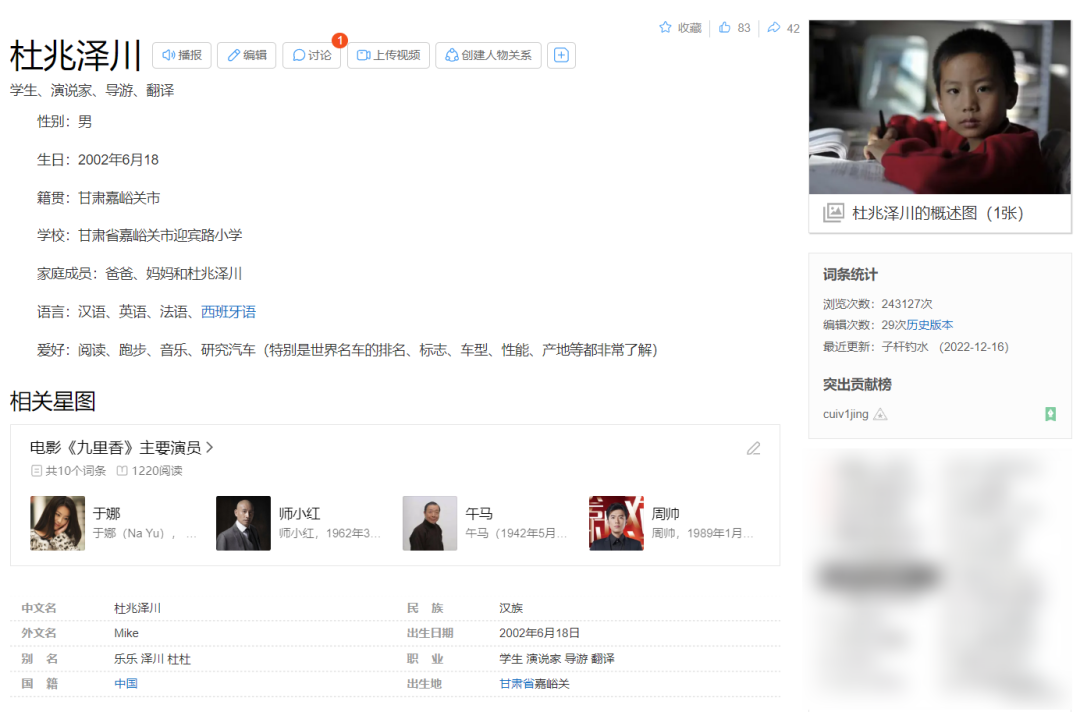Open 于娜's portrait thumbnail
Screen dimensions: 1080x712
tap(58, 523)
